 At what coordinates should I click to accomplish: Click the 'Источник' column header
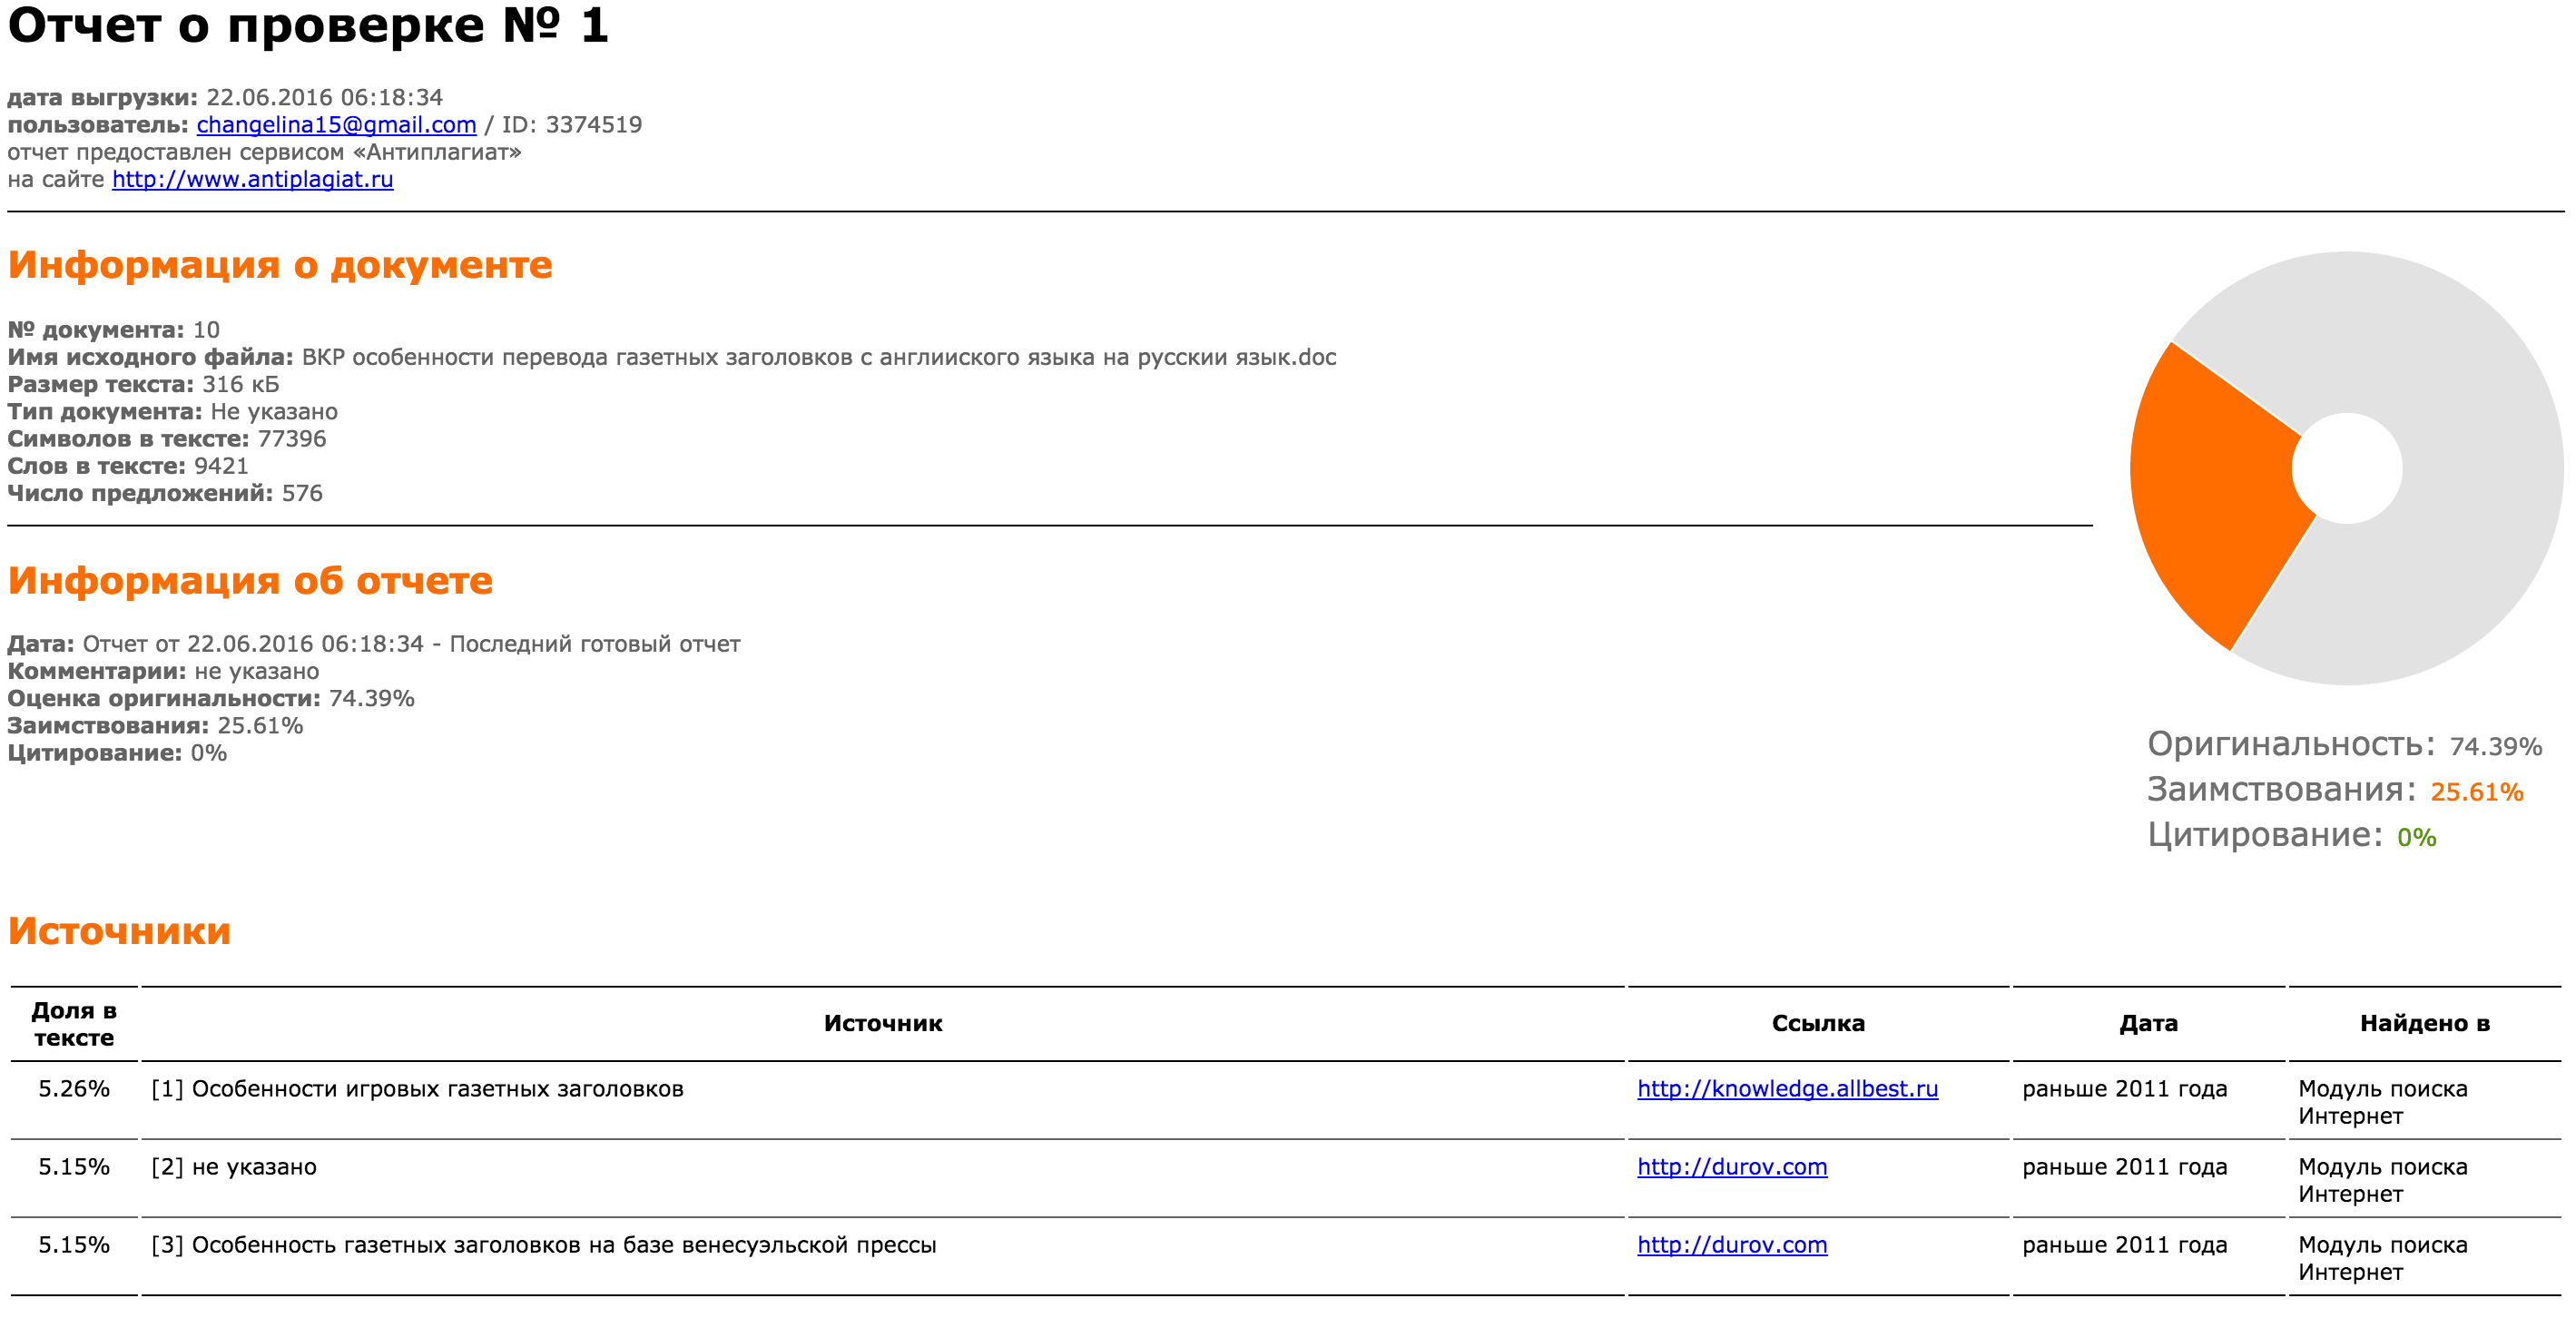tap(882, 1024)
